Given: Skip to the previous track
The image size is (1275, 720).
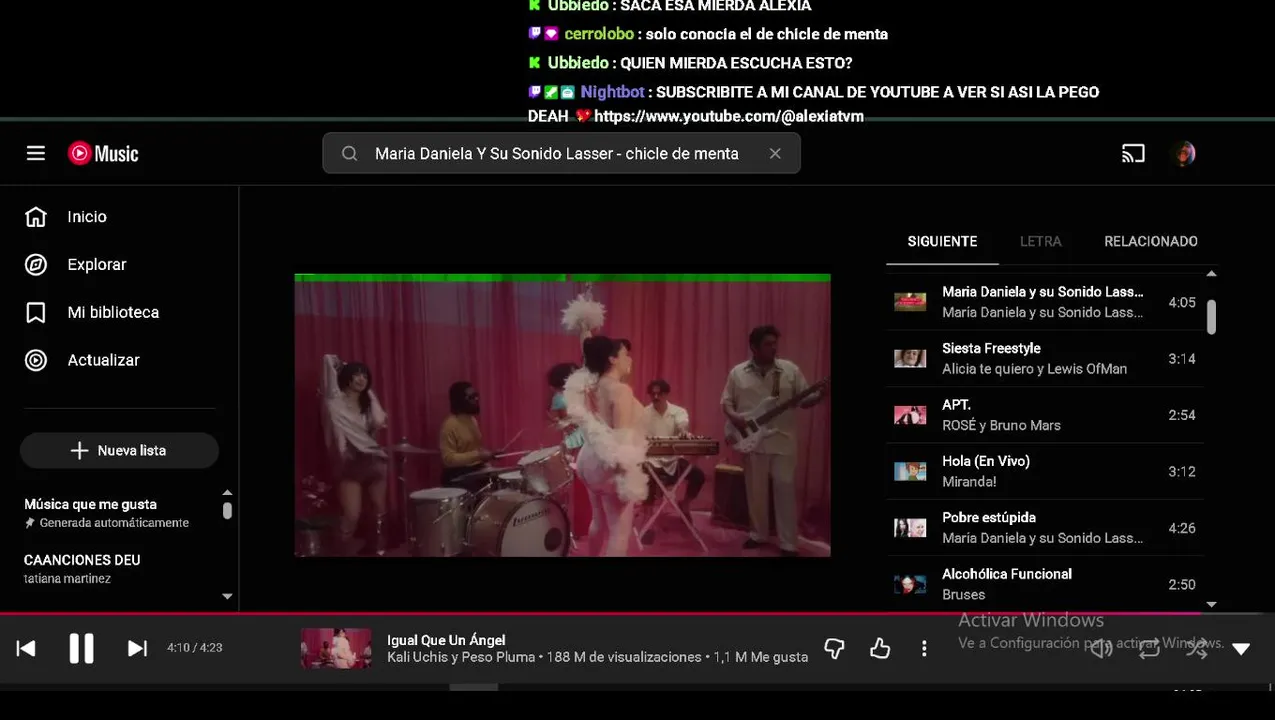Looking at the screenshot, I should [x=26, y=649].
